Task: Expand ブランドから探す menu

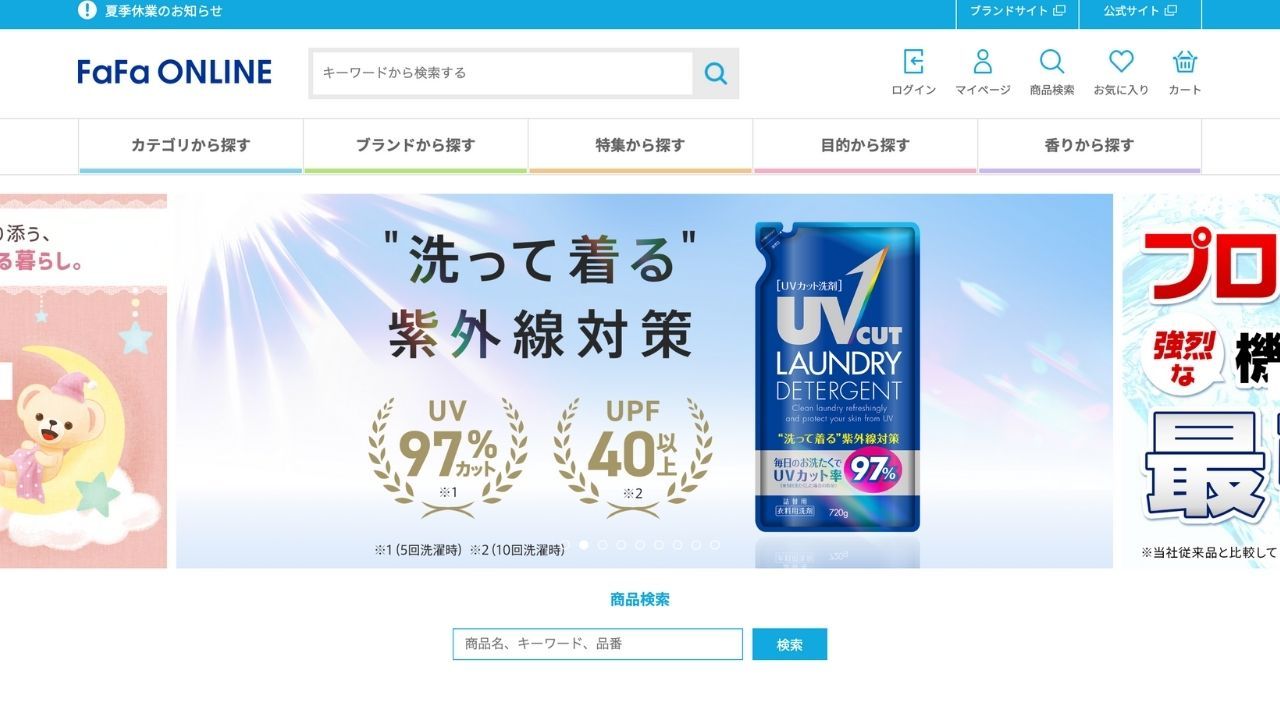Action: pyautogui.click(x=415, y=146)
